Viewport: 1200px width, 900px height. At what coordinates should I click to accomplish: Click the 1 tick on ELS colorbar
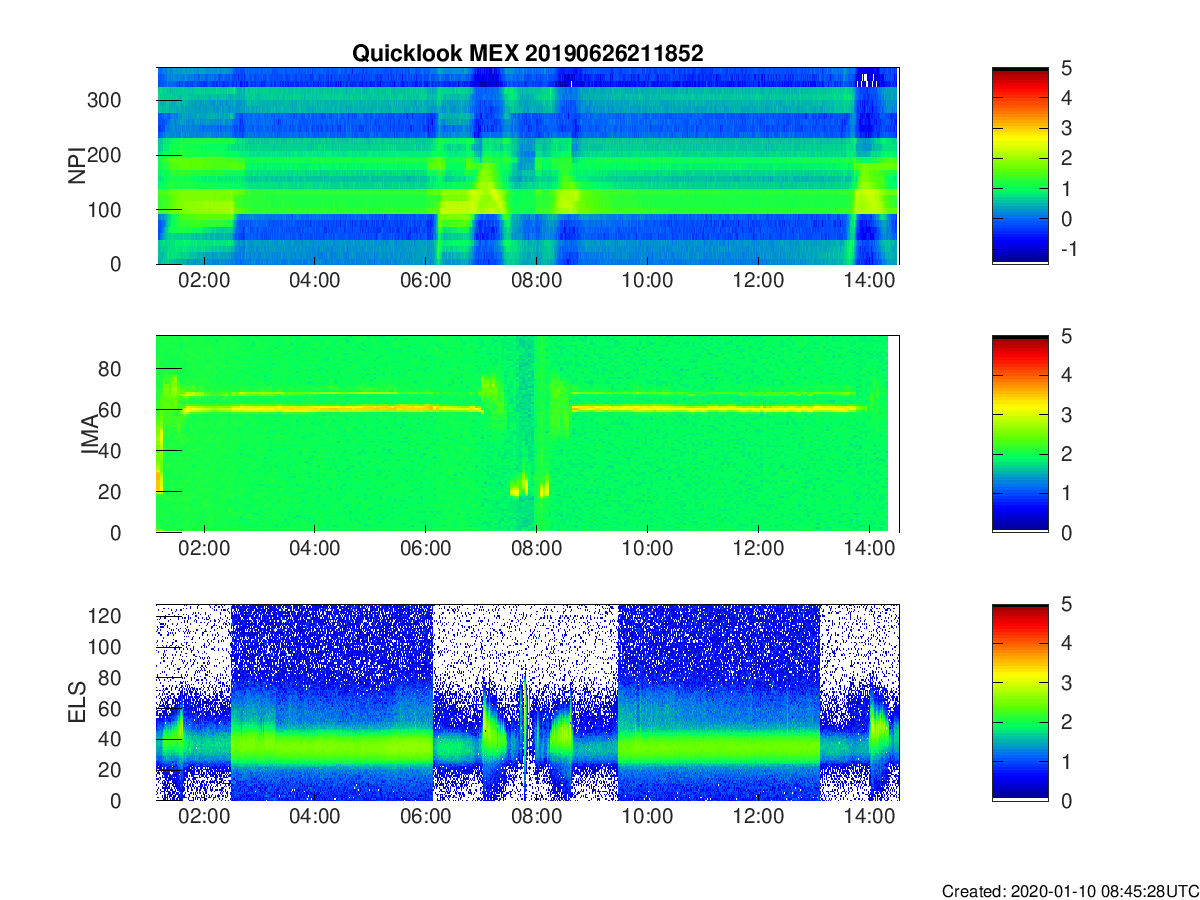1065,761
